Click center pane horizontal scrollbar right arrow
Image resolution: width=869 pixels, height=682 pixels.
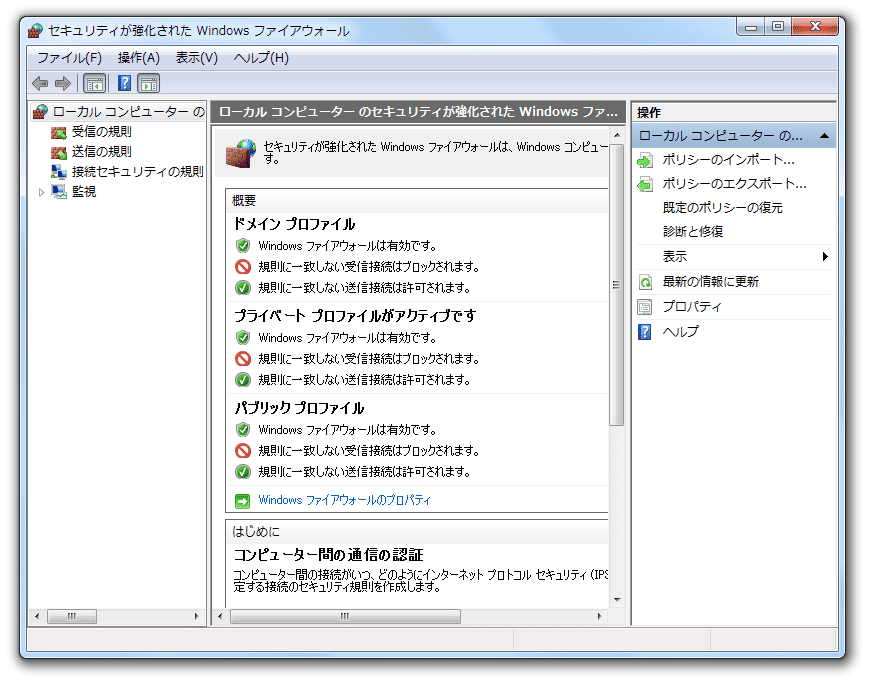tap(599, 617)
